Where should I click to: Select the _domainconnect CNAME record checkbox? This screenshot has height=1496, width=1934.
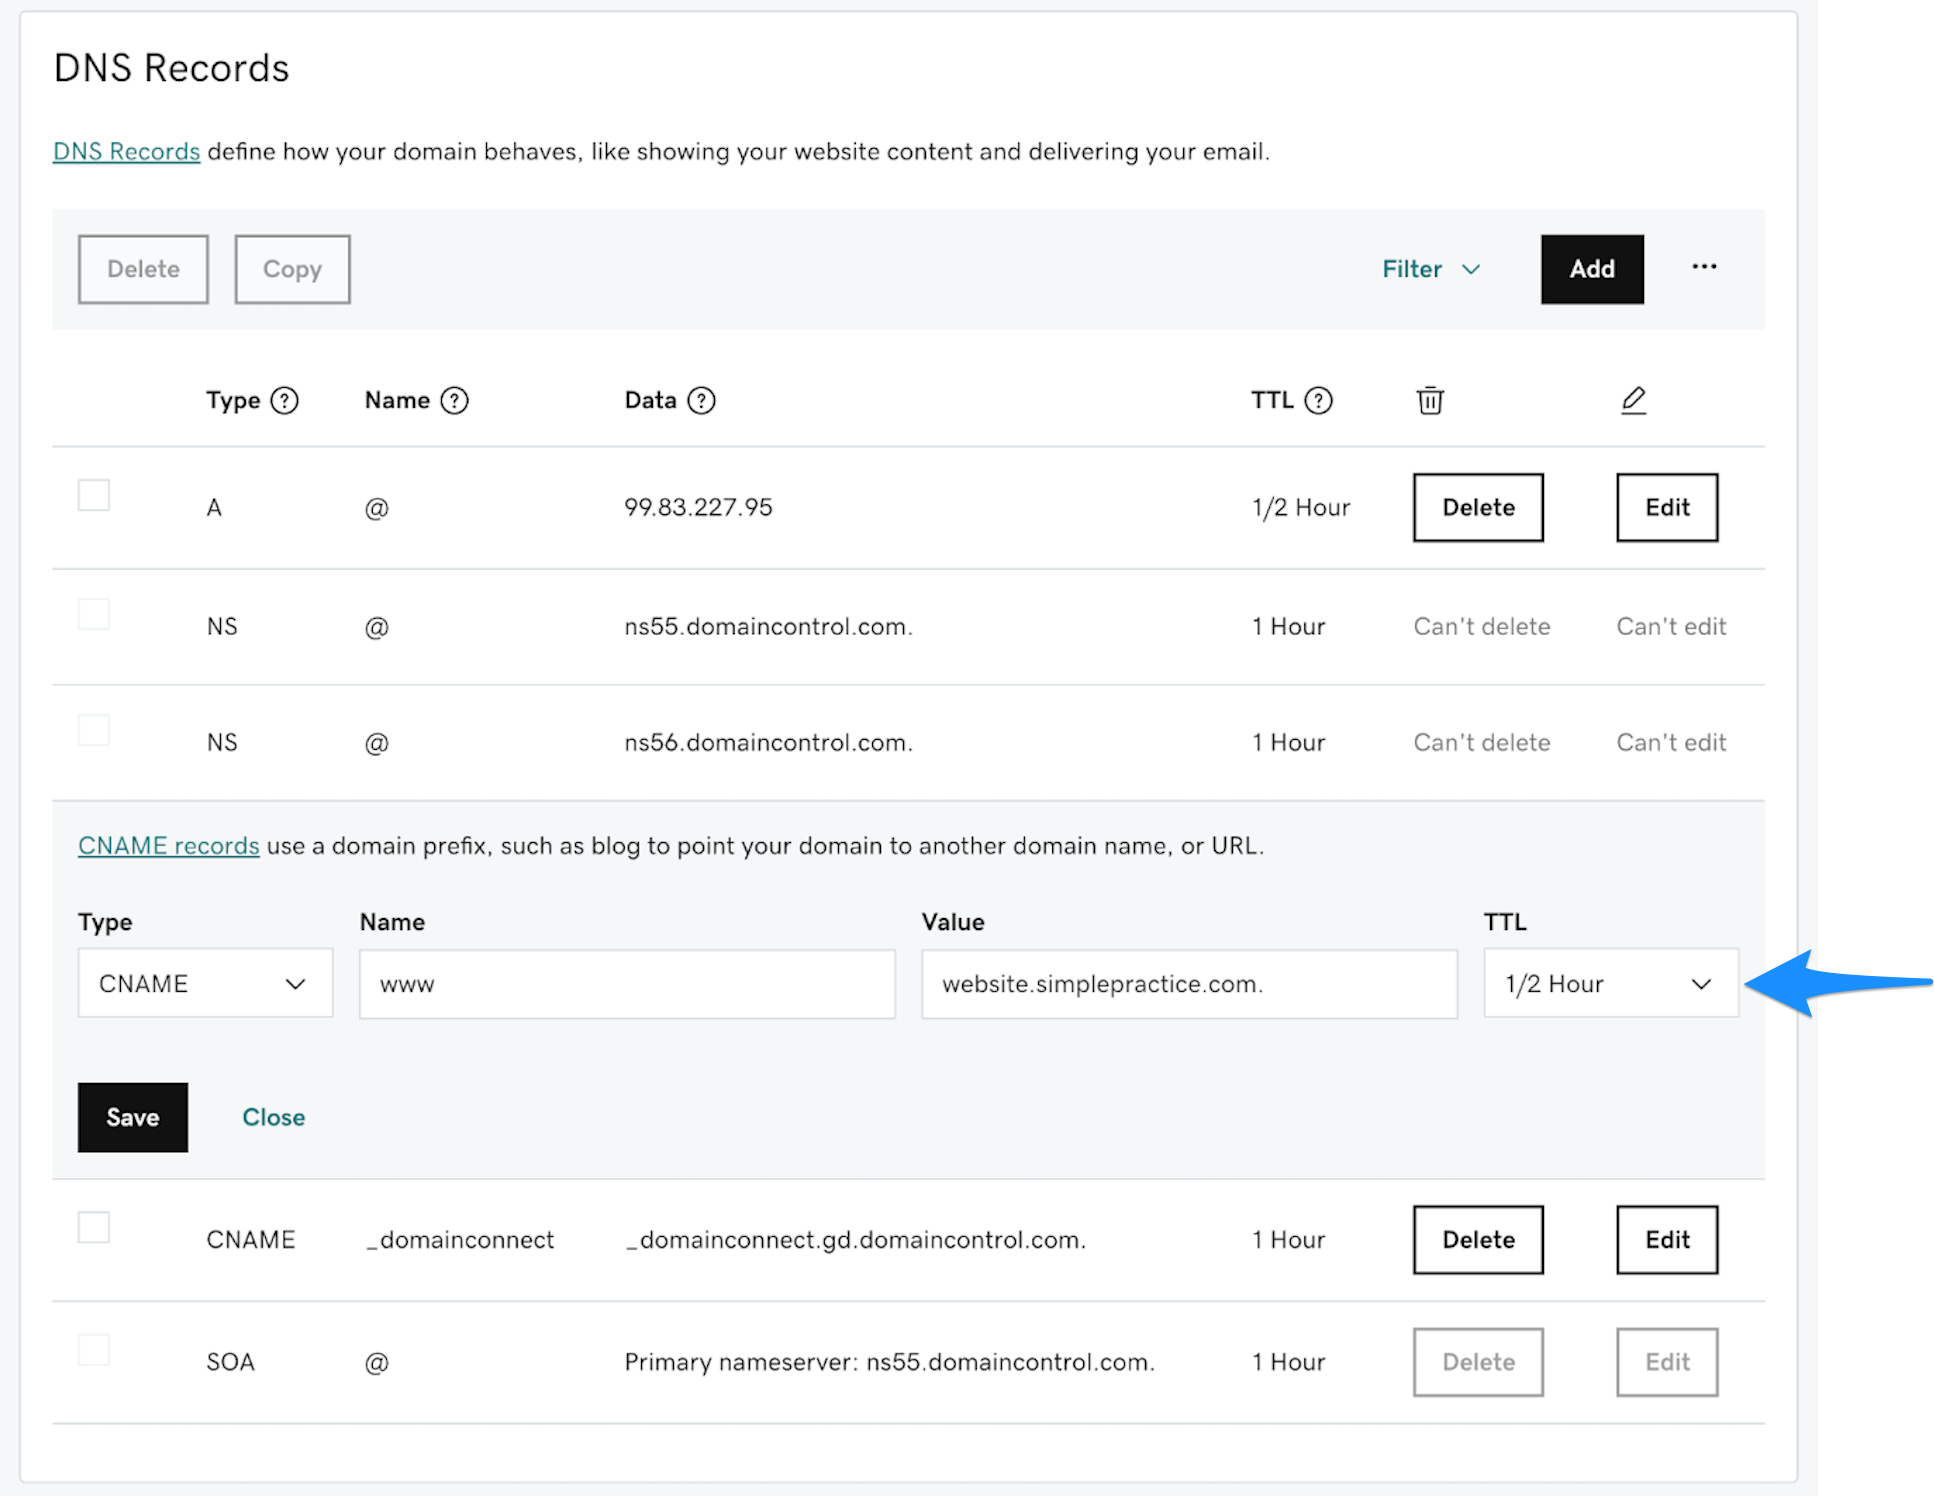tap(94, 1227)
